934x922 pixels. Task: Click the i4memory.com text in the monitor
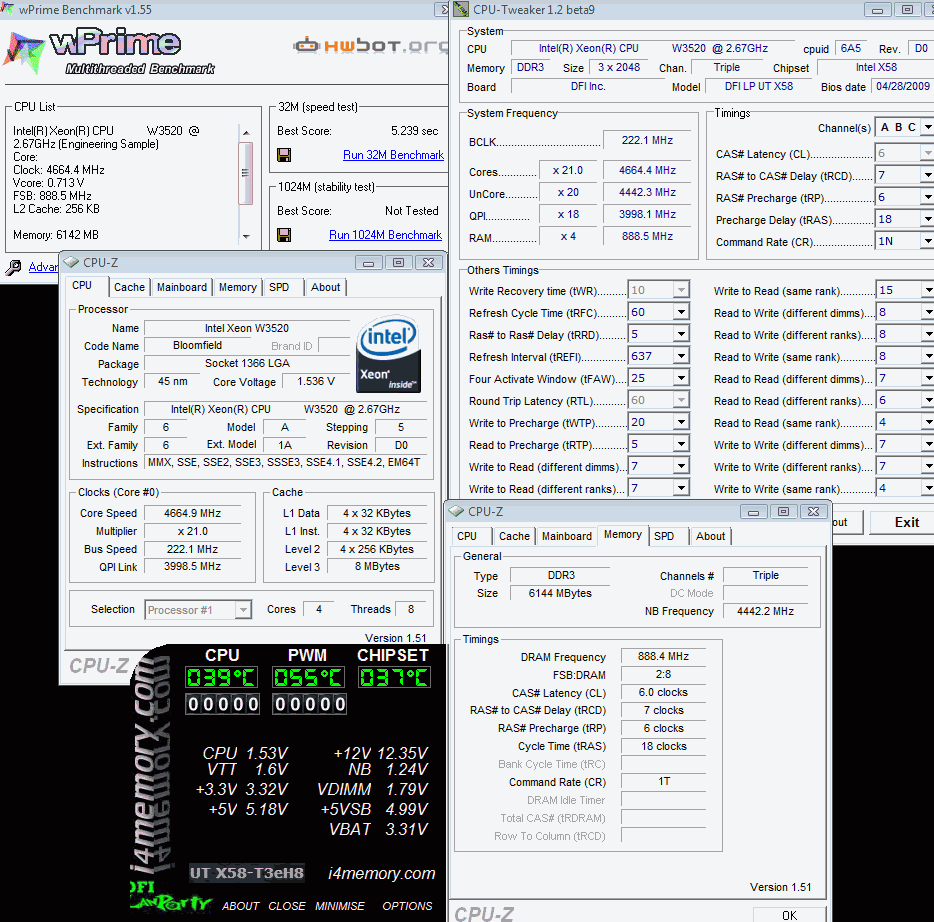(x=382, y=873)
